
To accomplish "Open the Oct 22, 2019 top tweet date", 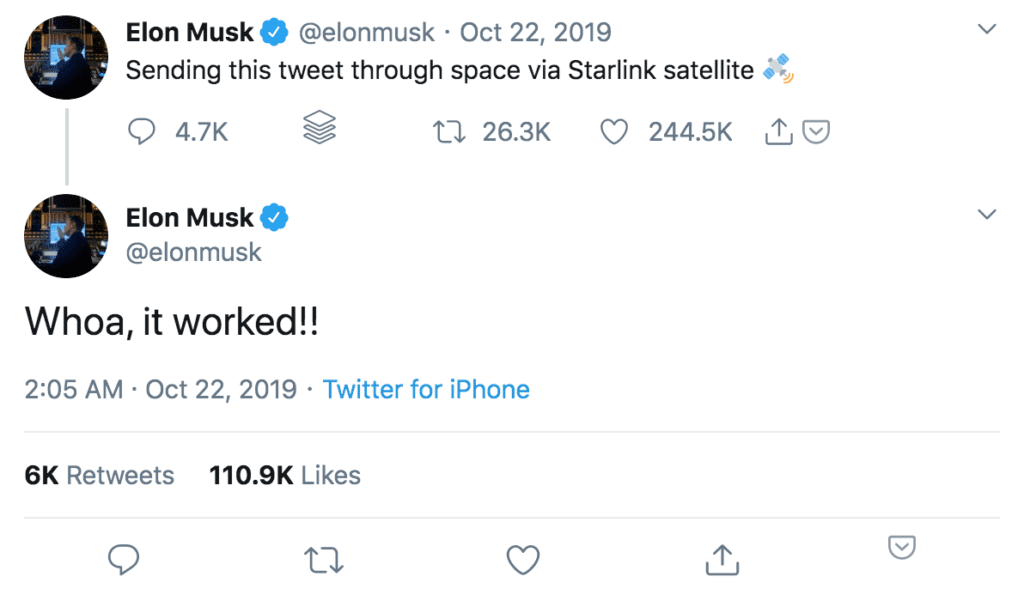I will point(535,32).
